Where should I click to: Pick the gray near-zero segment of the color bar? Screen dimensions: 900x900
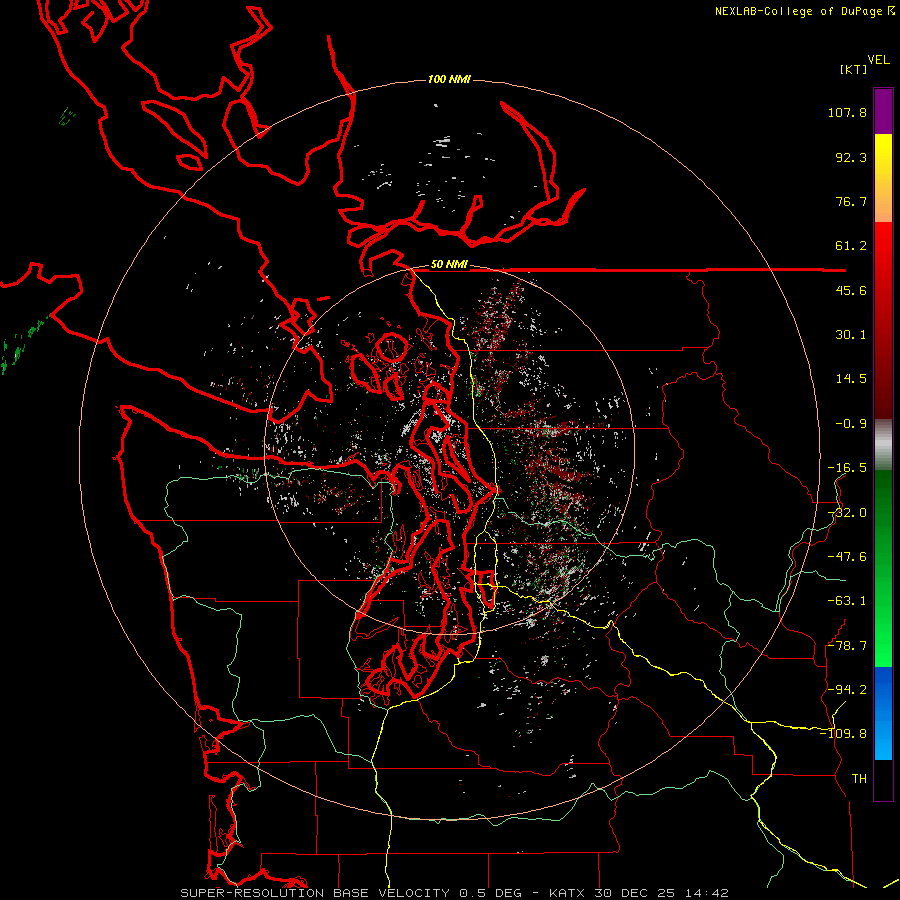883,445
